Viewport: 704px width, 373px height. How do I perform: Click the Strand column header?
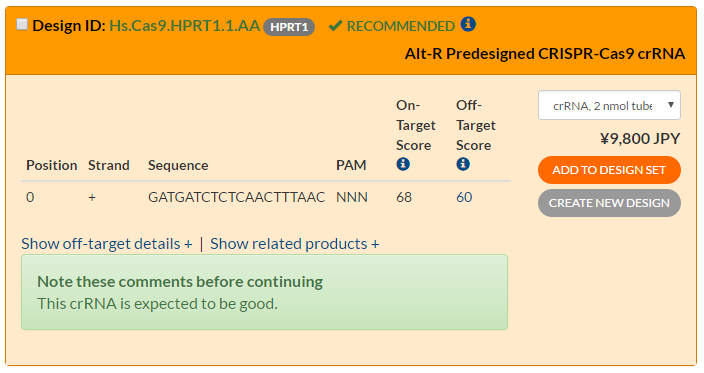coord(109,165)
